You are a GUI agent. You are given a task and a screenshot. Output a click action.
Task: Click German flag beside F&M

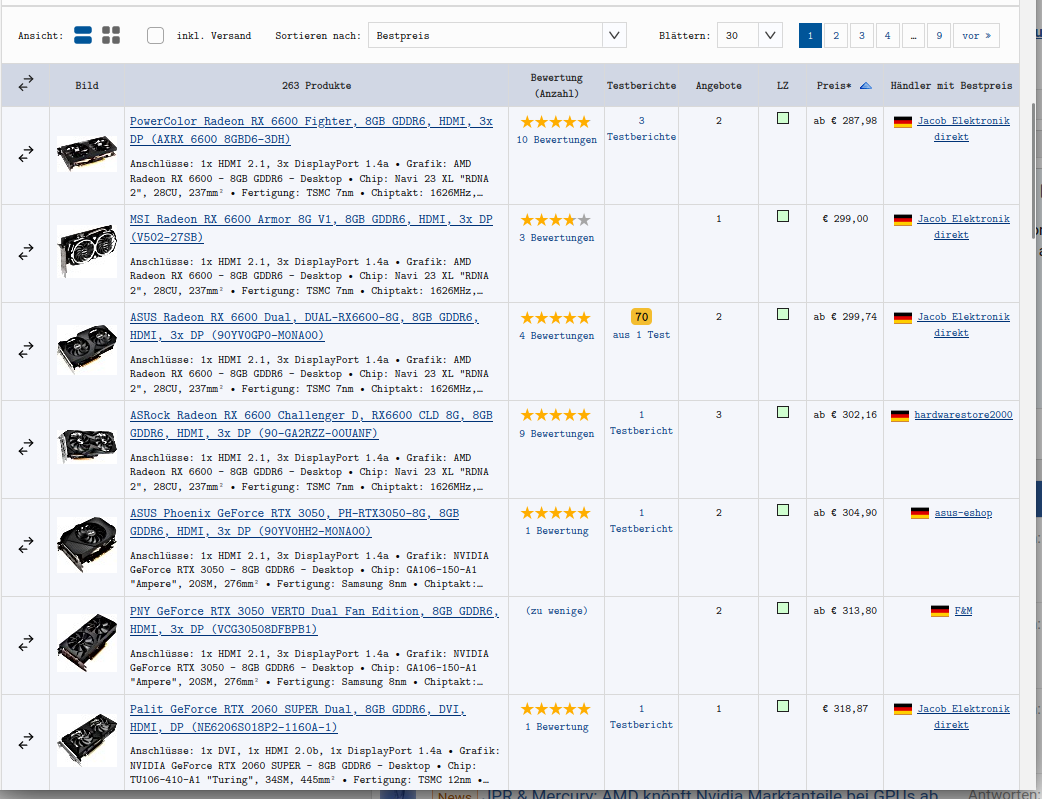(940, 611)
